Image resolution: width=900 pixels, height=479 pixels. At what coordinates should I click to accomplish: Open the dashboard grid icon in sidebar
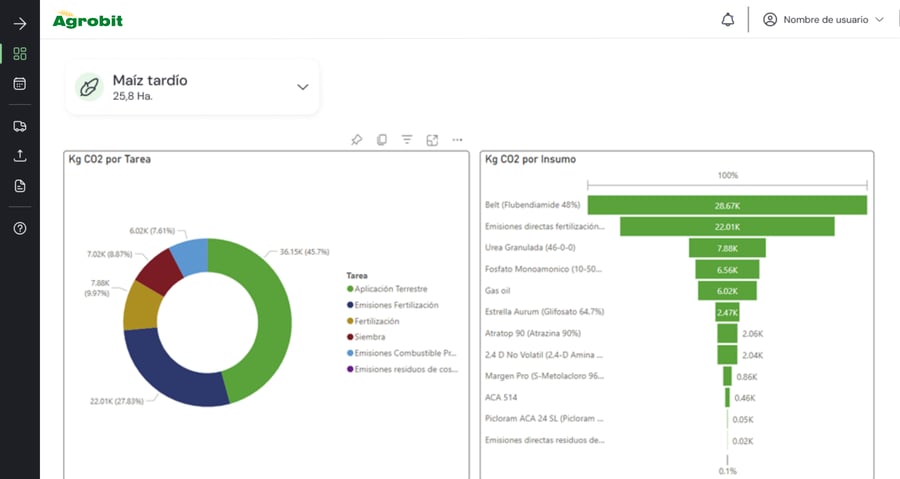[20, 53]
